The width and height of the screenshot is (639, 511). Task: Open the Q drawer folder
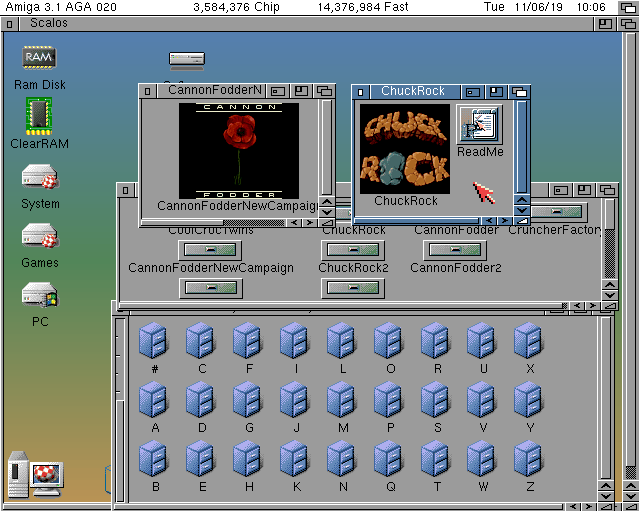pyautogui.click(x=388, y=458)
